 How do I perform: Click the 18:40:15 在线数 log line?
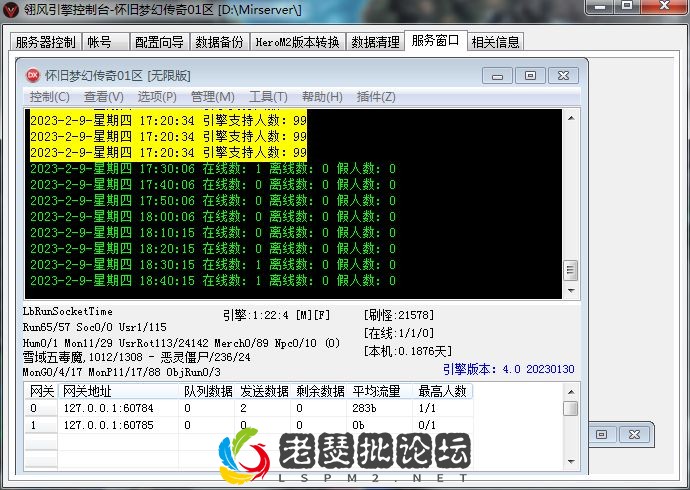[x=213, y=281]
